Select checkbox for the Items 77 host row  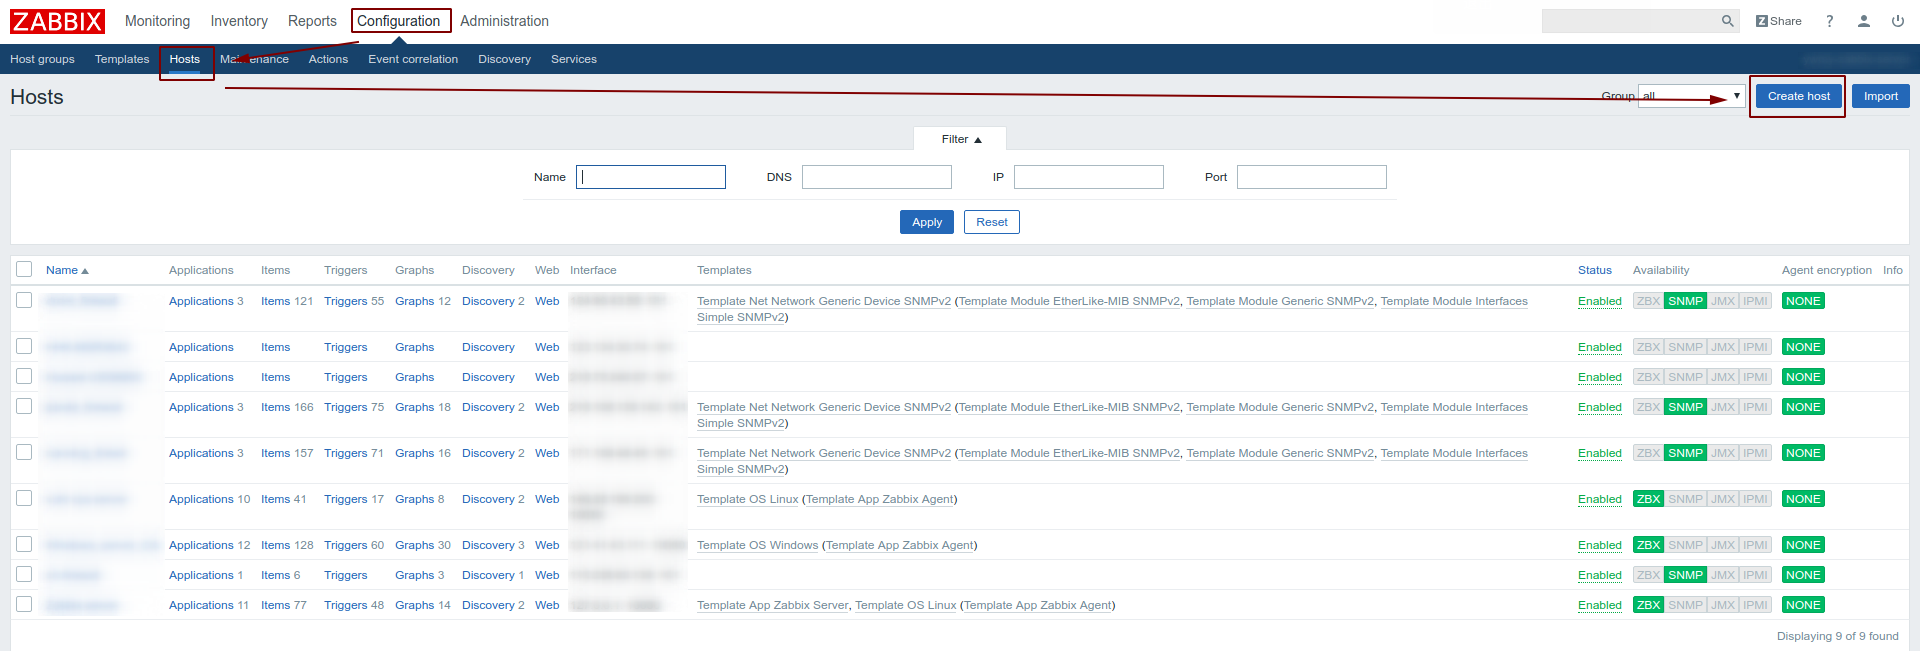tap(24, 604)
